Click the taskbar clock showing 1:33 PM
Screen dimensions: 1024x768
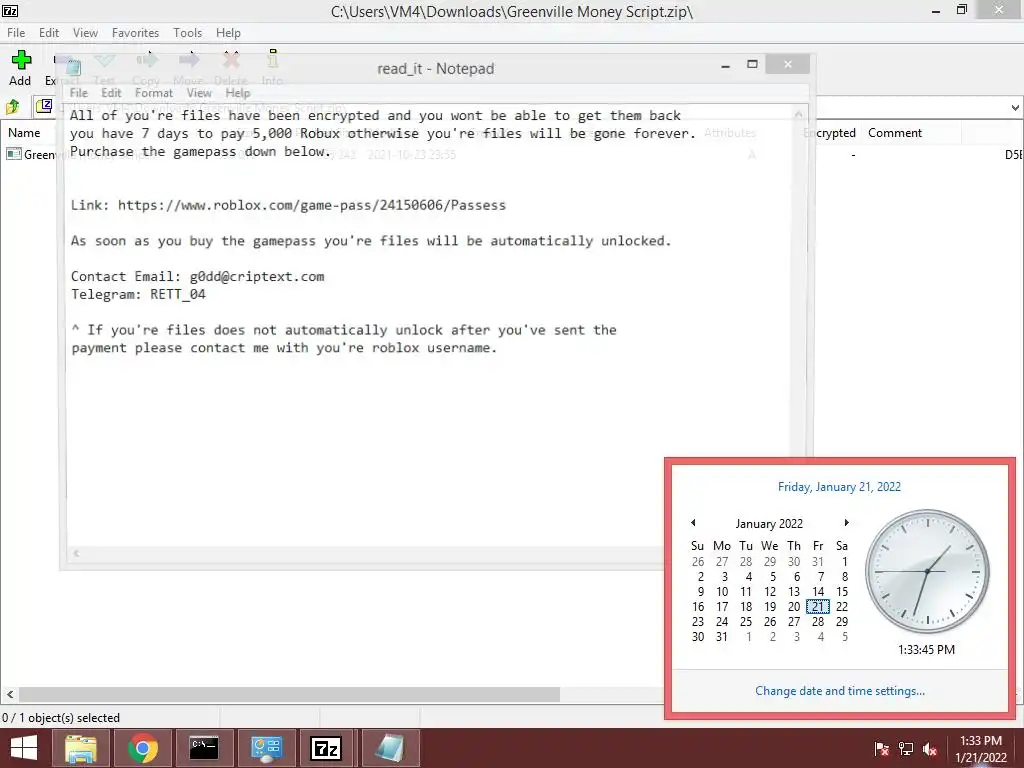point(981,749)
